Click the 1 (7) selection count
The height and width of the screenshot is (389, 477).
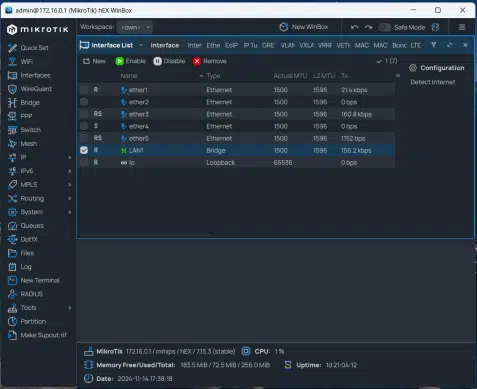point(387,61)
